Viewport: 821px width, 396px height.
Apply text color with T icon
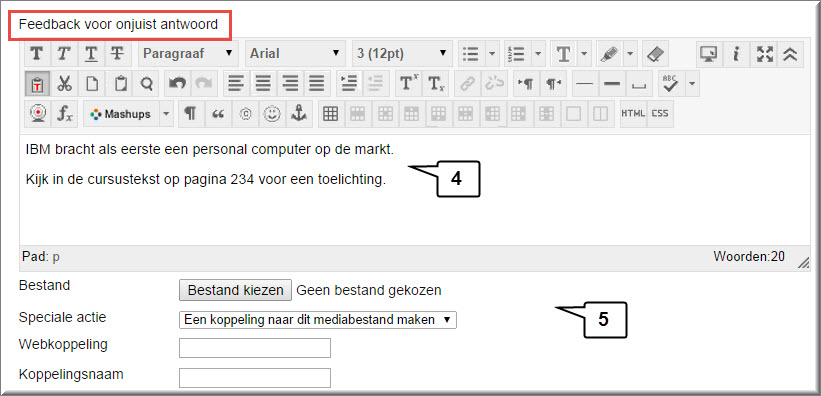click(563, 53)
